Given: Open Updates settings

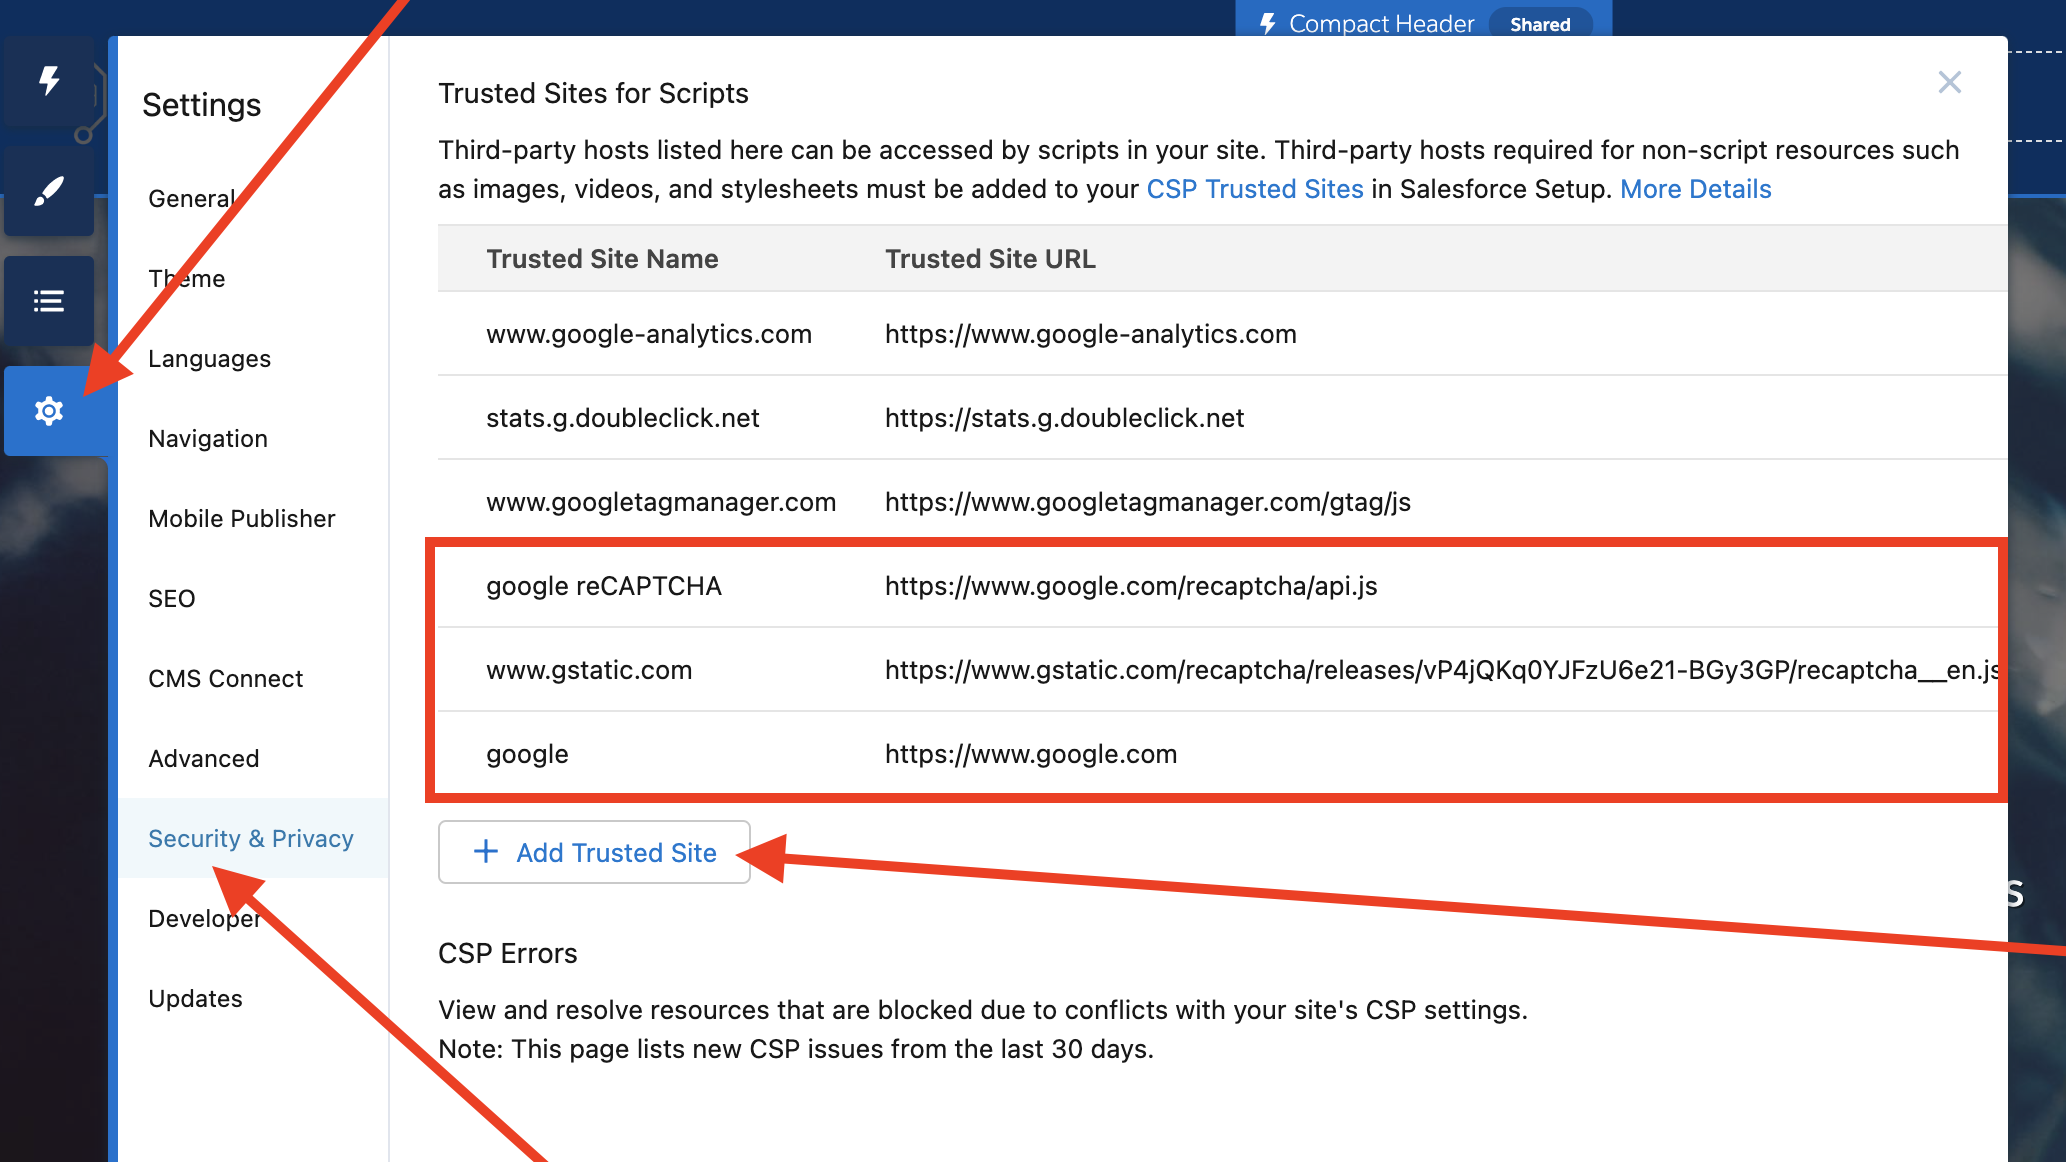Looking at the screenshot, I should pos(195,998).
